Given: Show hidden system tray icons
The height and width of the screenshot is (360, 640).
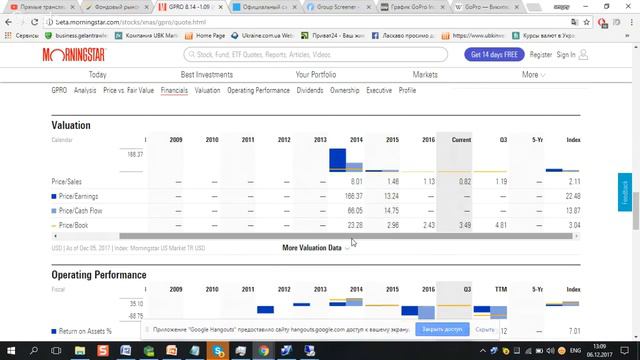Looking at the screenshot, I should [482, 351].
